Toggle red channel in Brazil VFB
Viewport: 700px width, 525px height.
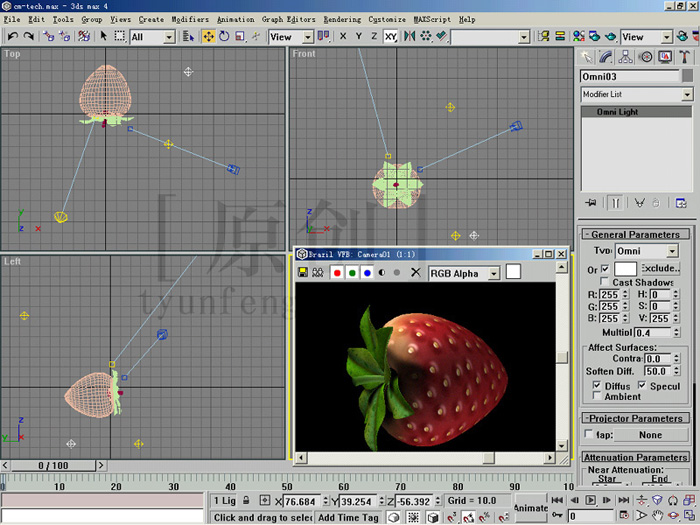337,273
